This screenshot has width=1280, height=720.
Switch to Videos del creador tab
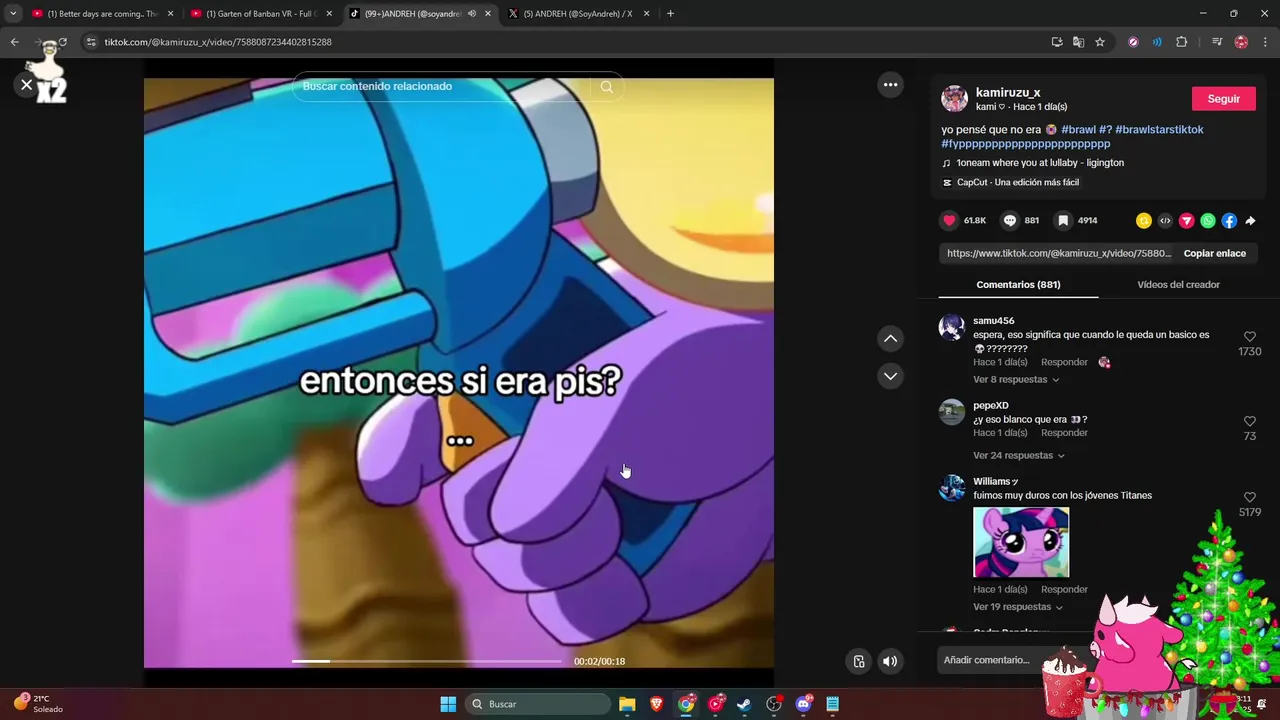point(1178,285)
